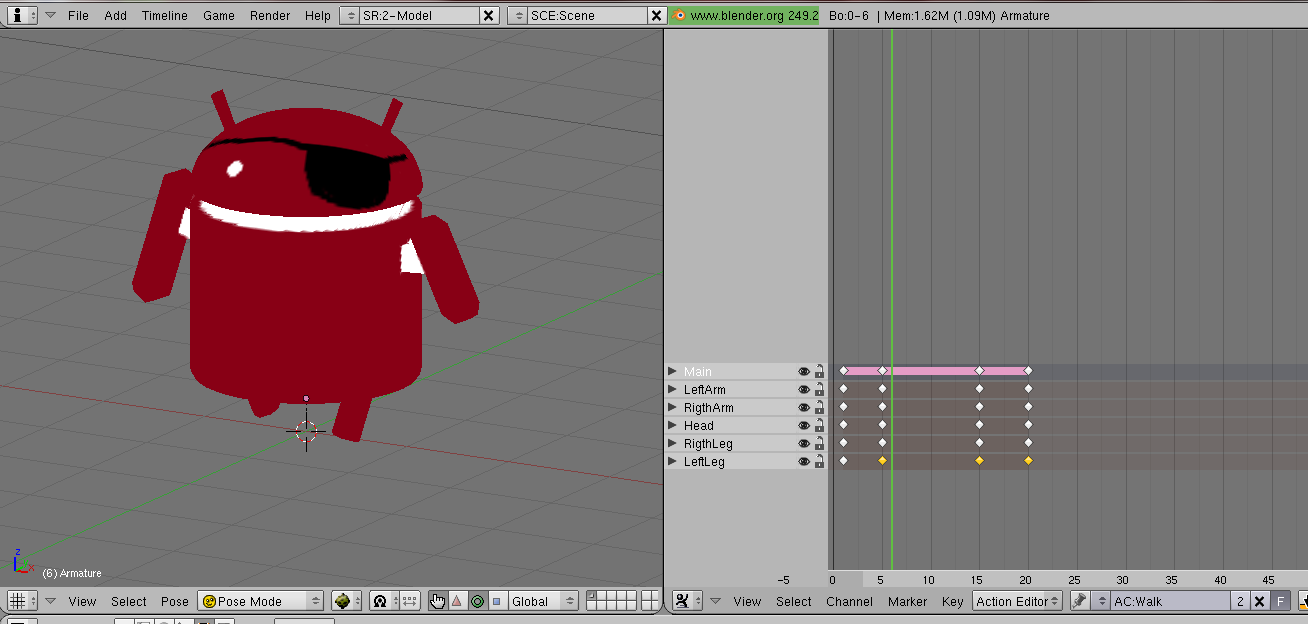Screen dimensions: 1308x624
Task: Toggle the lock icon for Head channel
Action: pyautogui.click(x=819, y=425)
